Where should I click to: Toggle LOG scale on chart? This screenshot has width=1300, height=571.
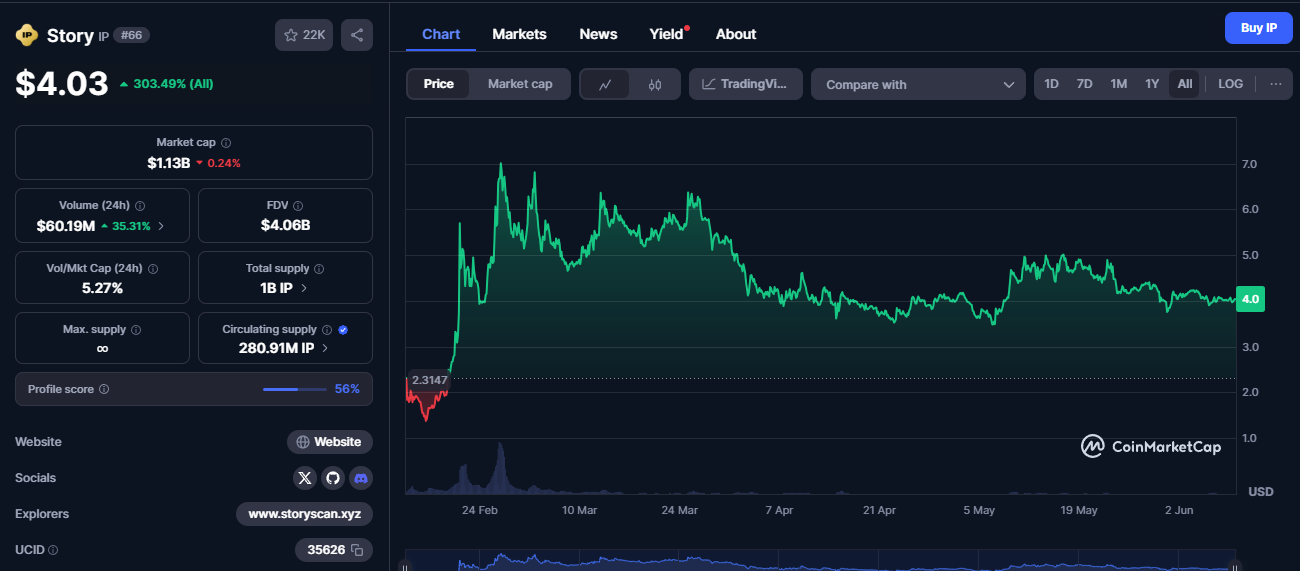[x=1230, y=84]
